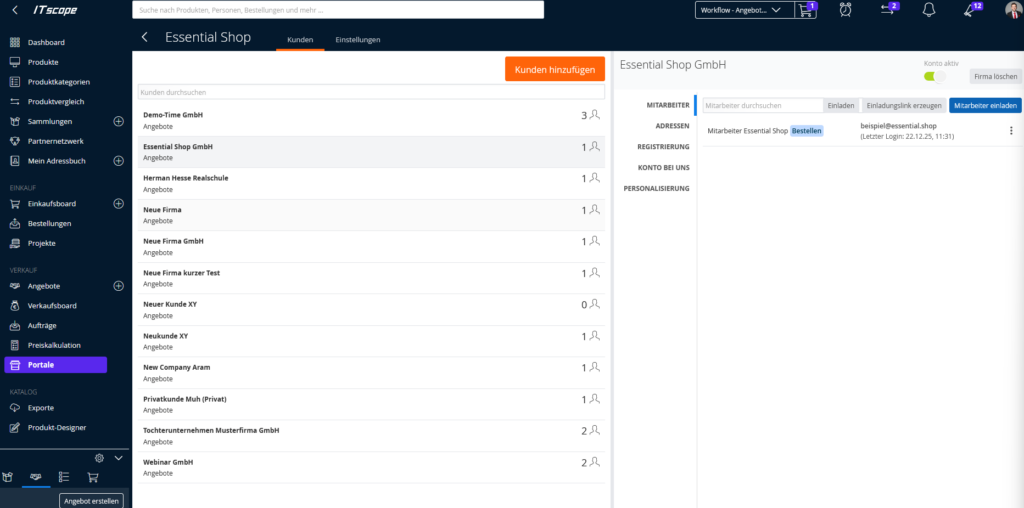This screenshot has height=508, width=1024.
Task: Collapse the sidebar footer panel chevron
Action: (x=119, y=458)
